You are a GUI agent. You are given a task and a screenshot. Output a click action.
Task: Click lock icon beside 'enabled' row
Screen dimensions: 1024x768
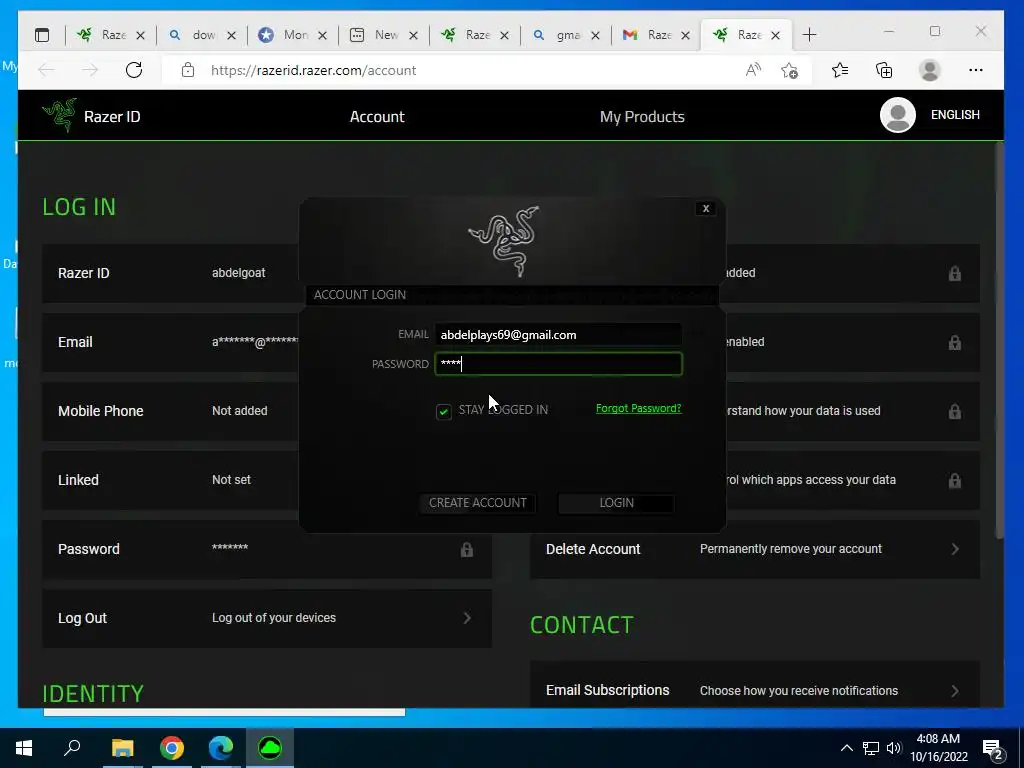pos(954,342)
